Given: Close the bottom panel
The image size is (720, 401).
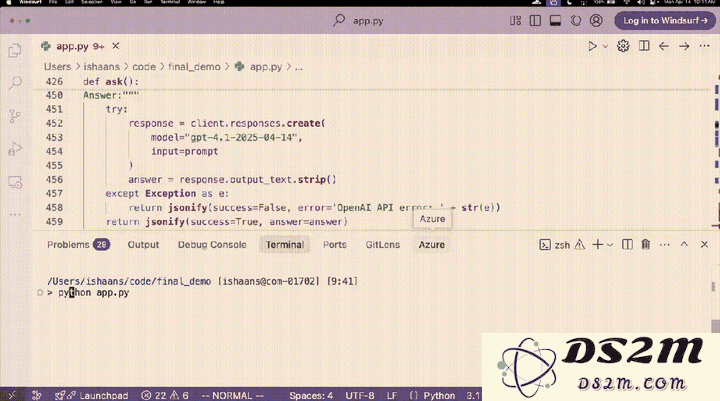Looking at the screenshot, I should pos(704,244).
